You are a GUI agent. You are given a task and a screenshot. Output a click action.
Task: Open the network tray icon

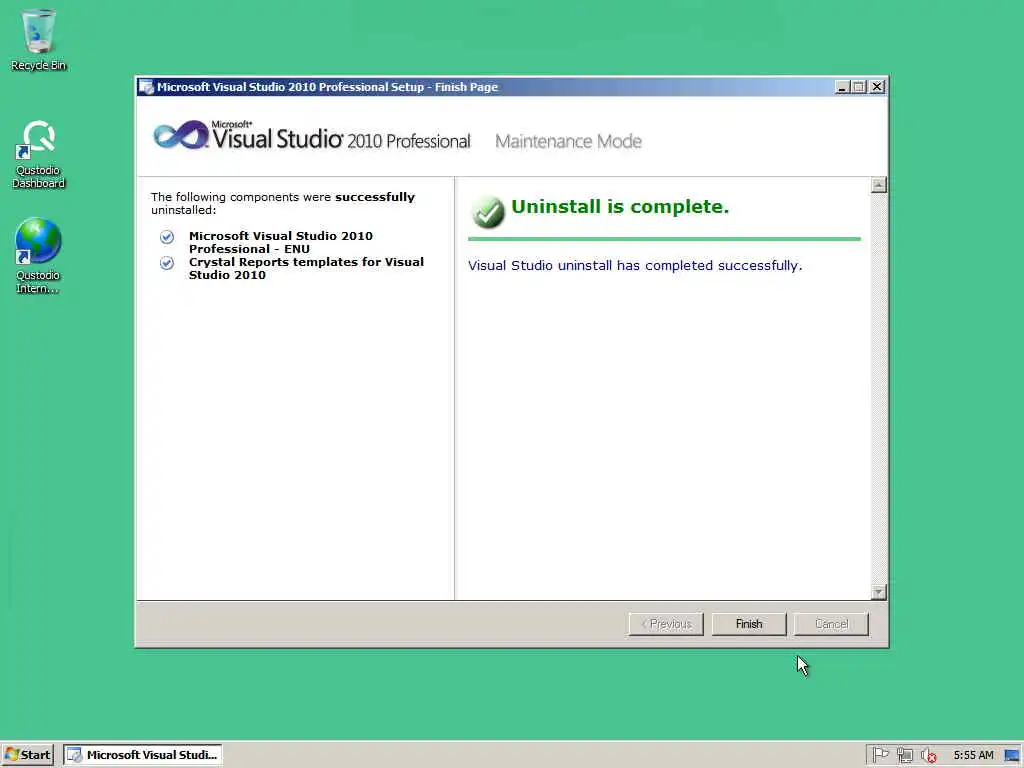point(904,755)
